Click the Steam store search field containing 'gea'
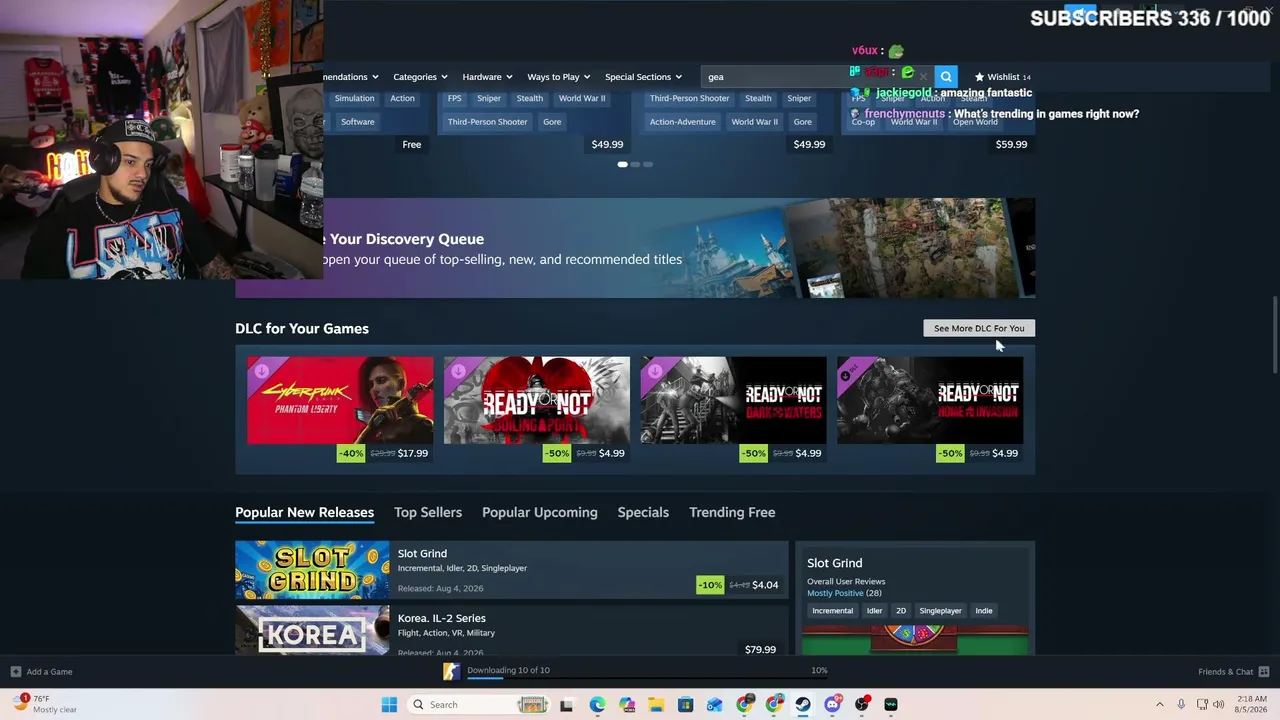The width and height of the screenshot is (1280, 720). point(815,77)
